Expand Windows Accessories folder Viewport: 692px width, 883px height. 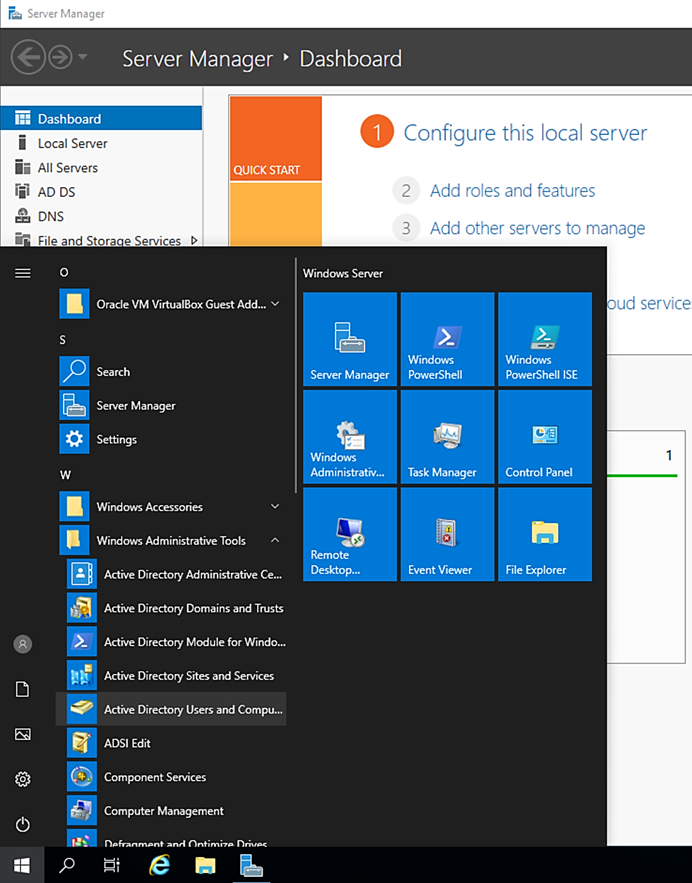click(x=275, y=507)
